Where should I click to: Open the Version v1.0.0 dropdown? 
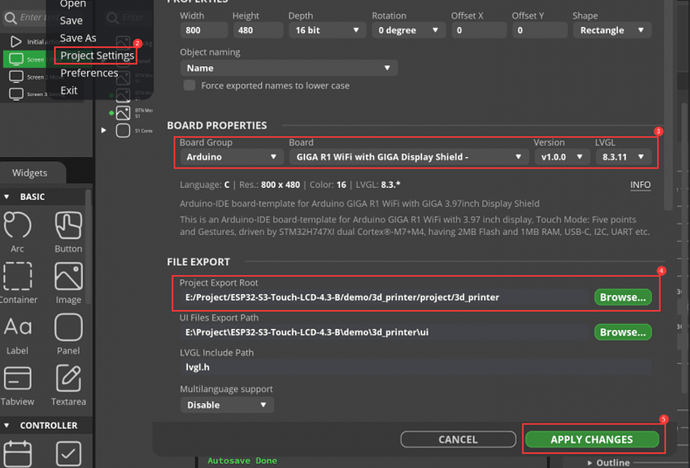(x=562, y=157)
